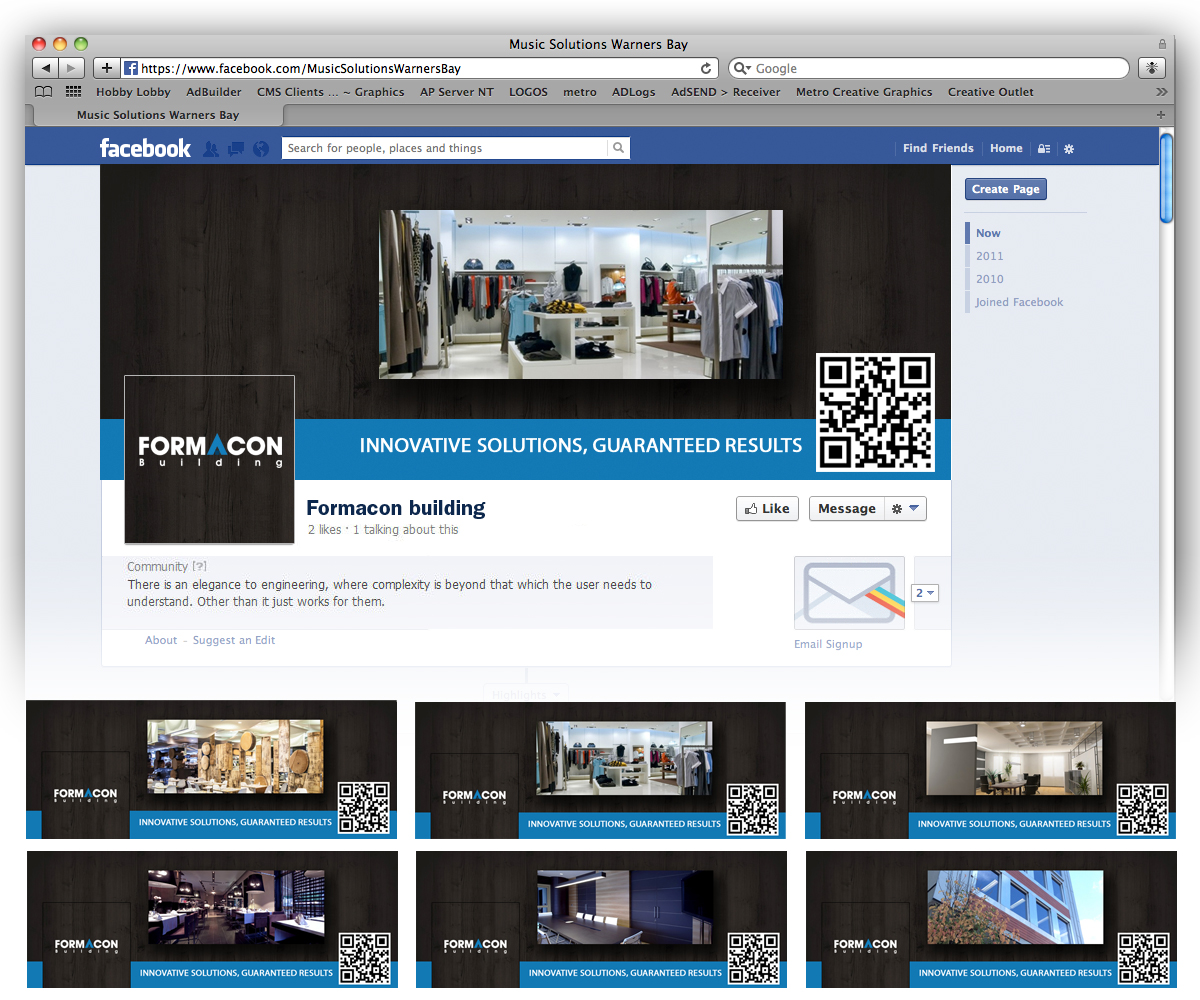
Task: Click Suggest an Edit link
Action: pos(234,640)
